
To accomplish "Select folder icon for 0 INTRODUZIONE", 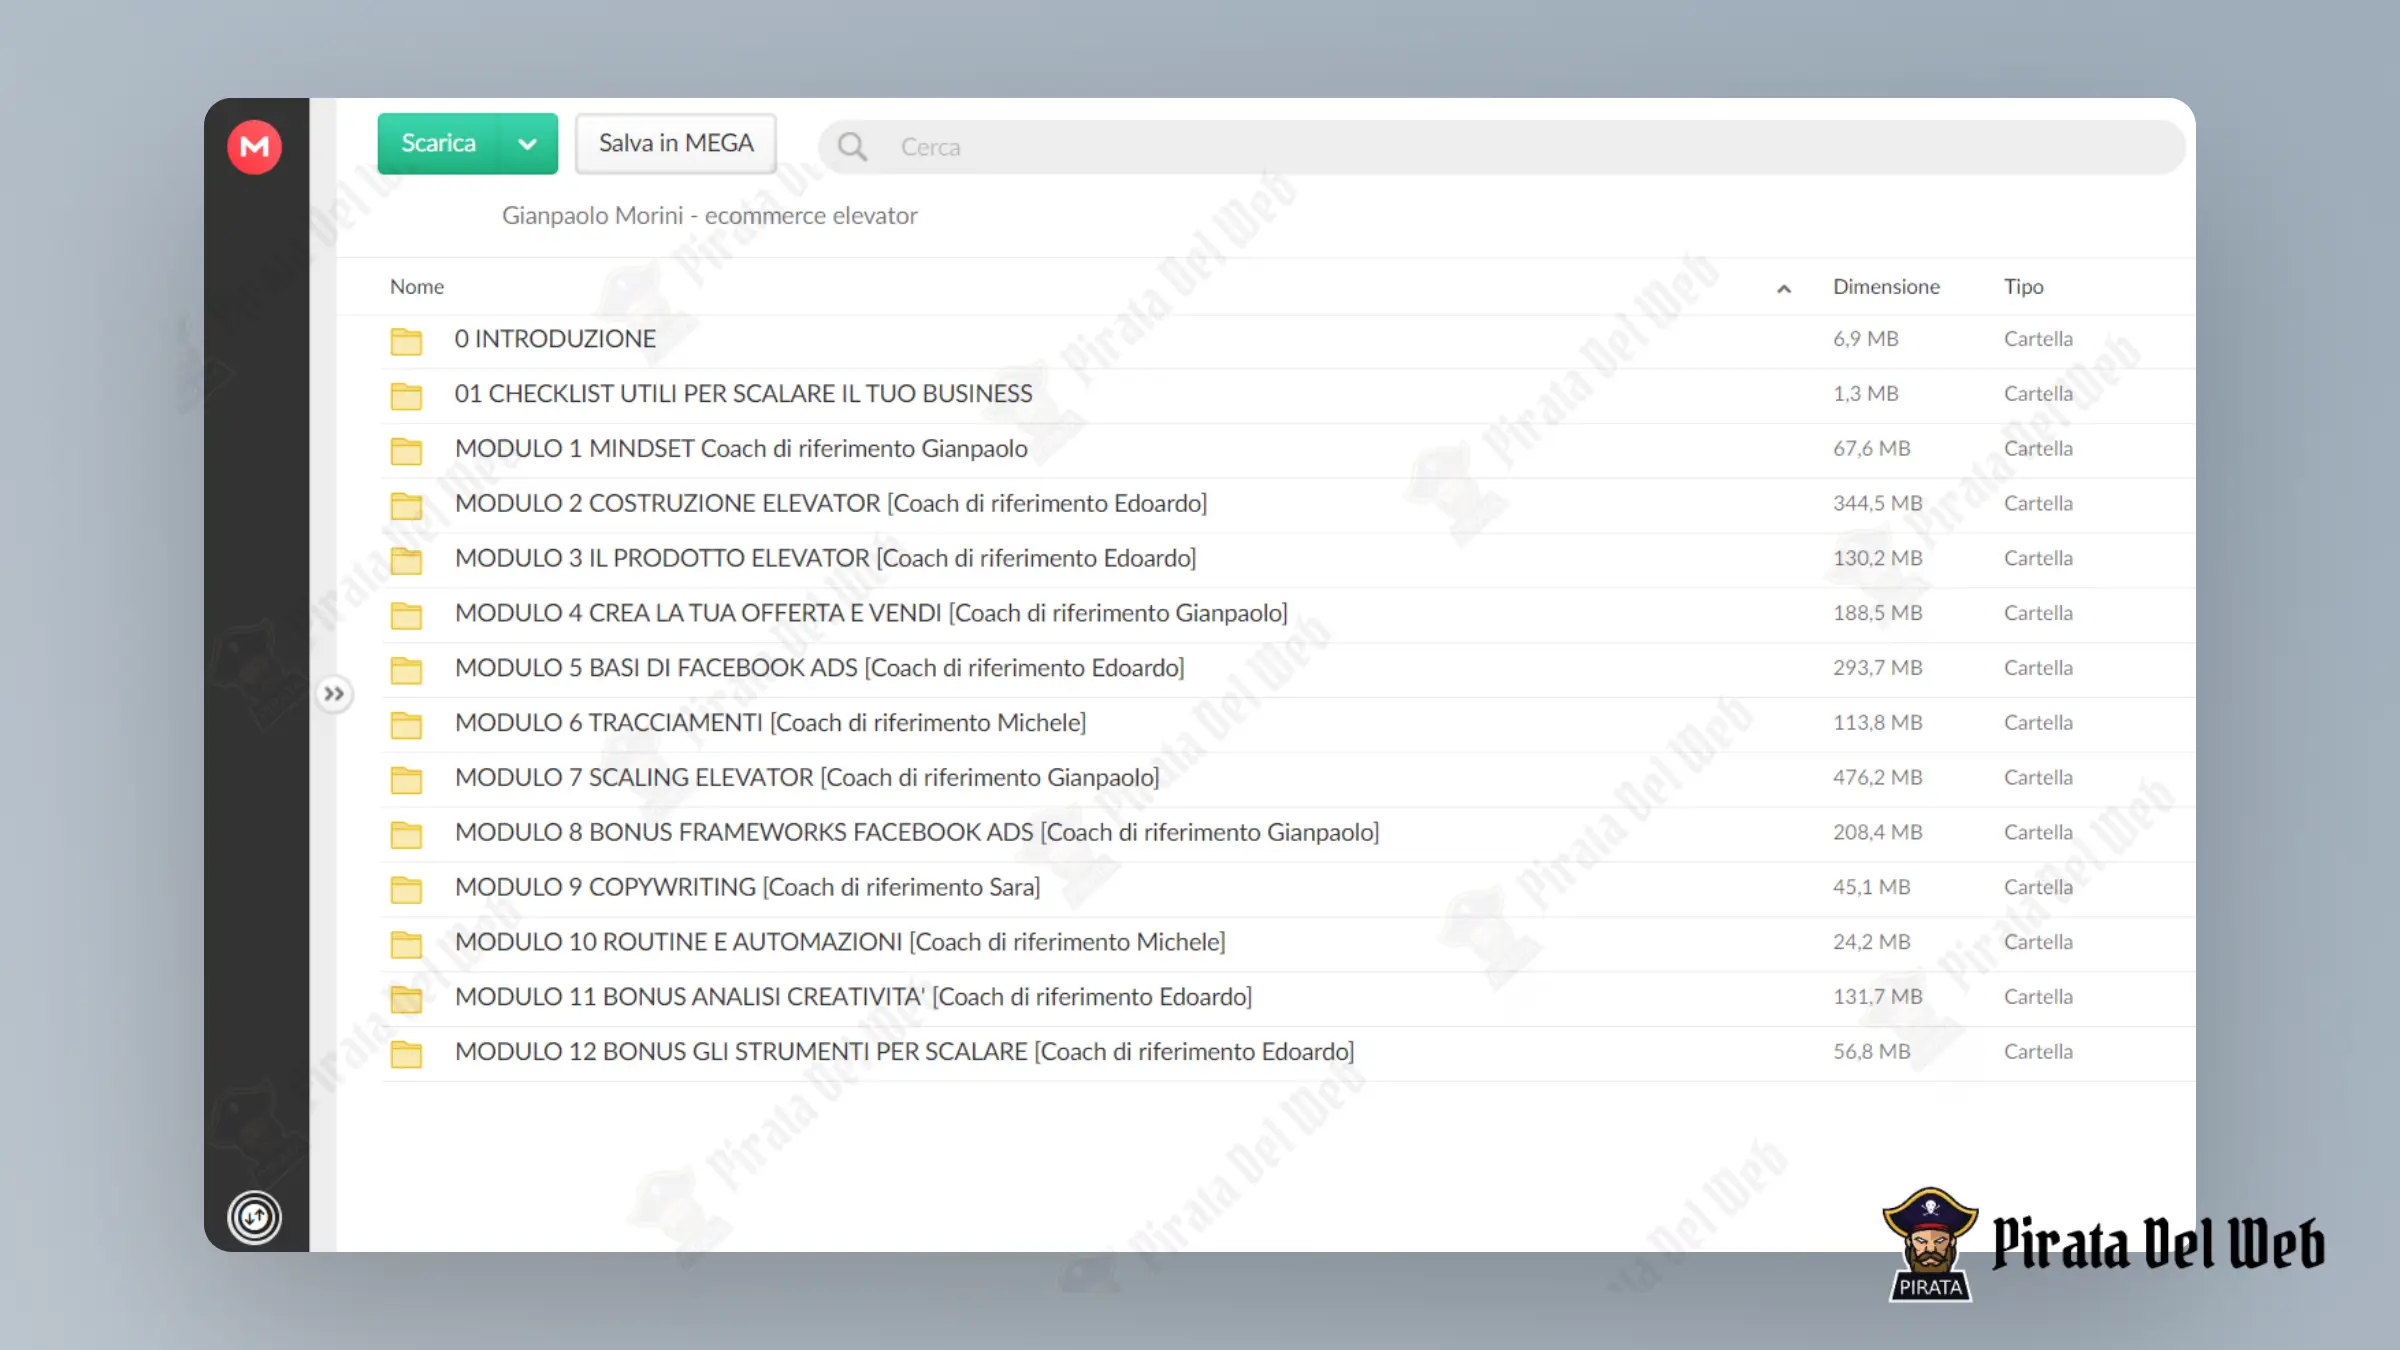I will 406,340.
